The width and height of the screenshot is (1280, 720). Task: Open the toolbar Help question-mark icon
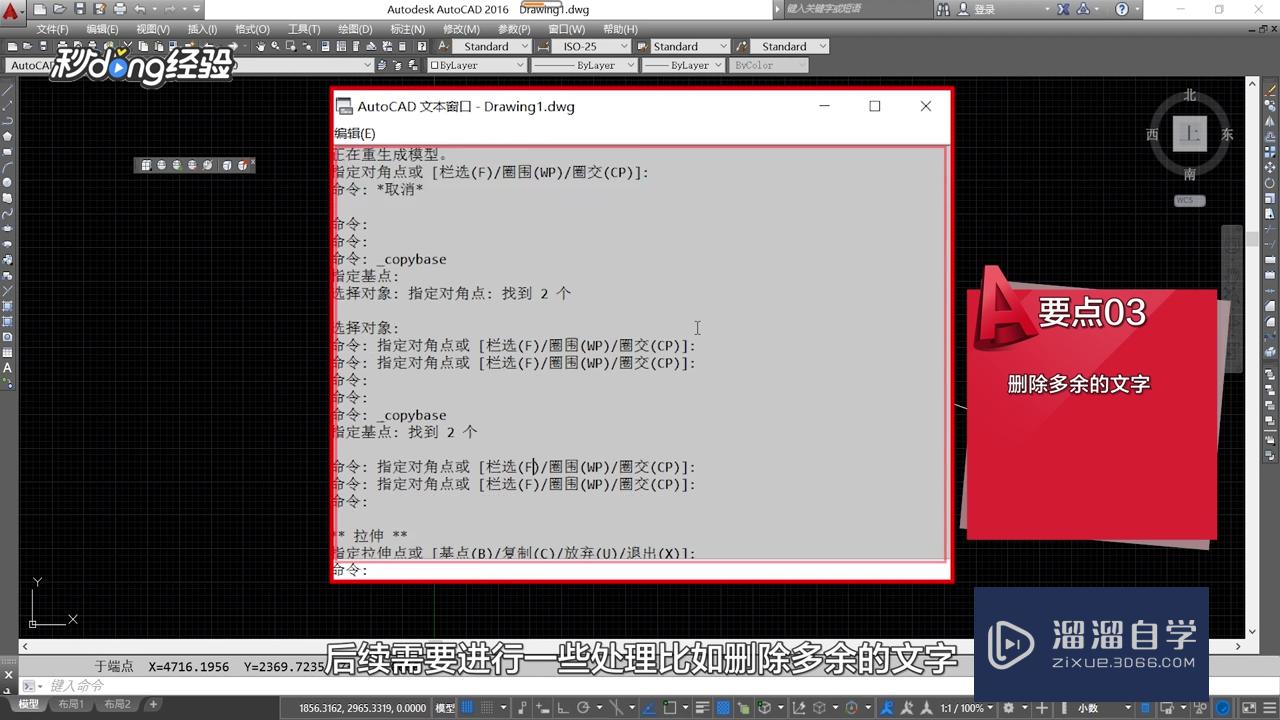coord(422,46)
